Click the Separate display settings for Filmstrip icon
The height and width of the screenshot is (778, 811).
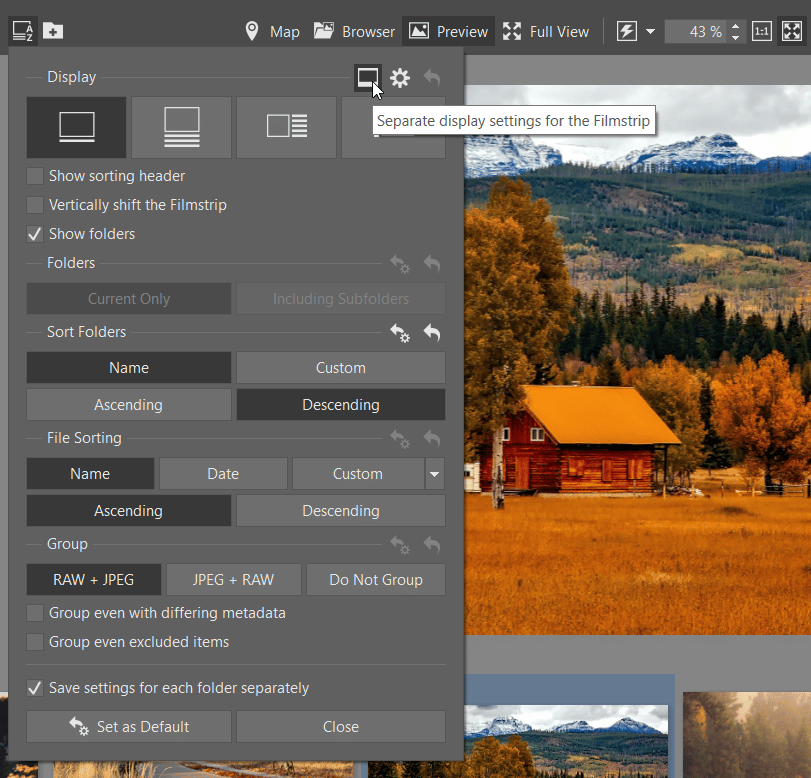pyautogui.click(x=368, y=78)
